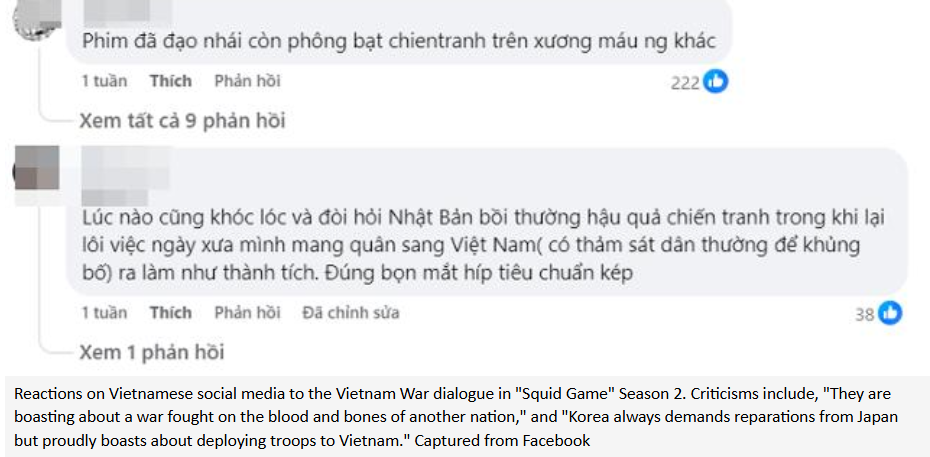Viewport: 930px width, 457px height.
Task: Click Phản hồi under the first comment
Action: 247,81
